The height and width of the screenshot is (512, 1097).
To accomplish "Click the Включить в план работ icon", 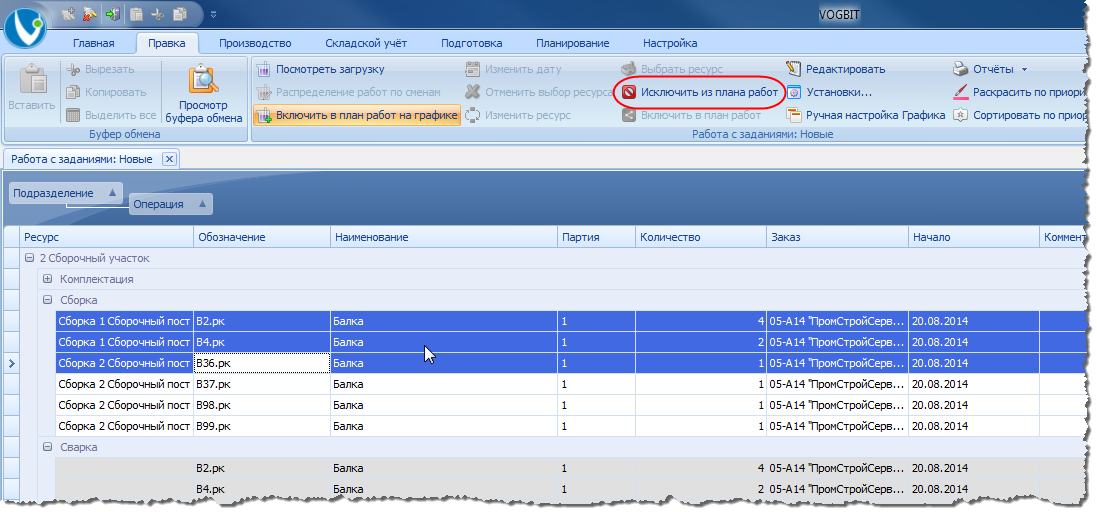I will coord(629,115).
